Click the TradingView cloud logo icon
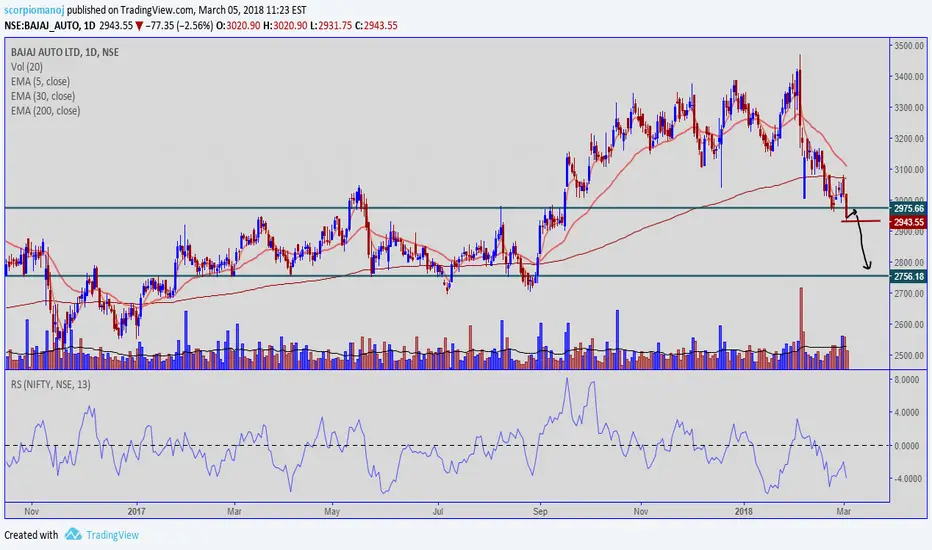 pos(73,534)
